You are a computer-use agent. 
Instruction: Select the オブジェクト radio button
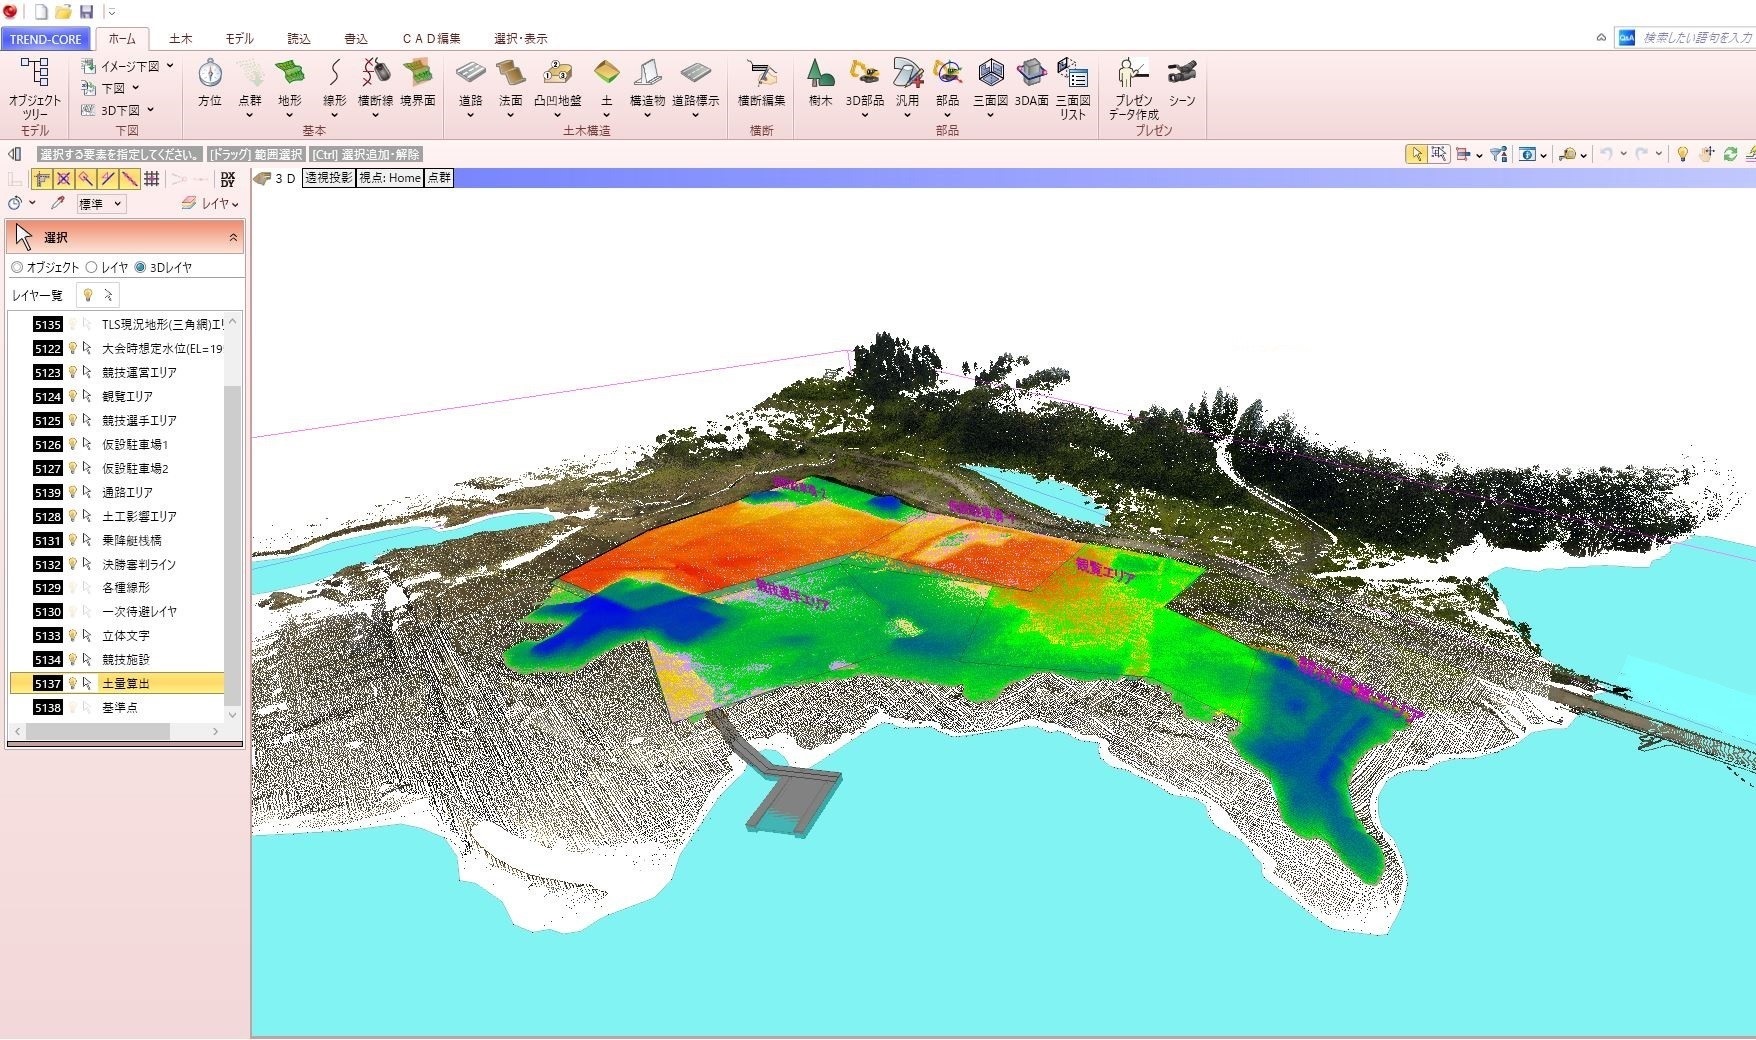[x=17, y=268]
